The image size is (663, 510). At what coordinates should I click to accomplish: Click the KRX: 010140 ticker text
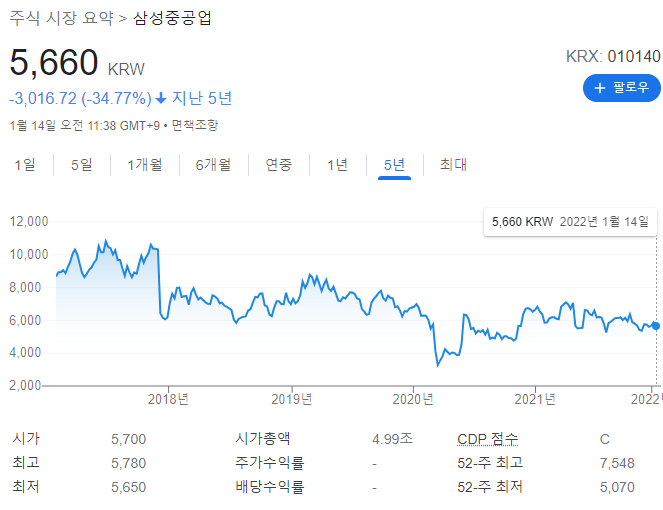click(x=613, y=56)
